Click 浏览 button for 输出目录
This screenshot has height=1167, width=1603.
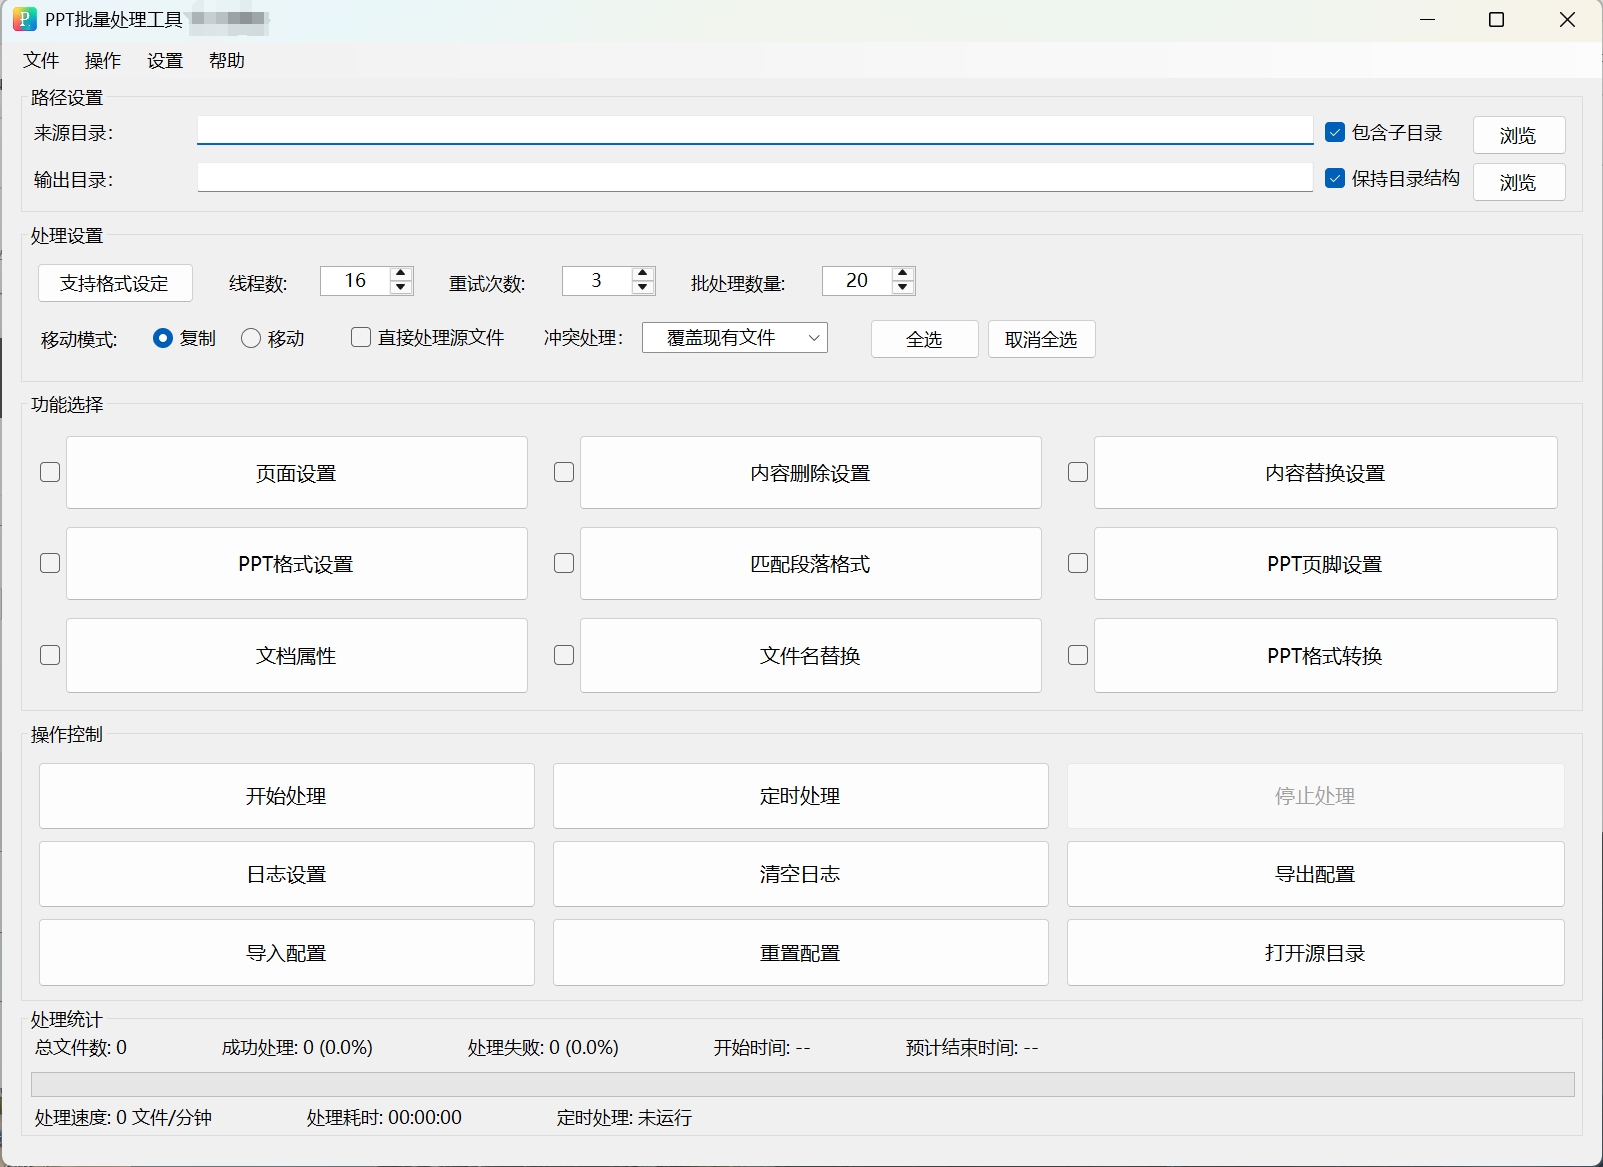click(x=1519, y=182)
